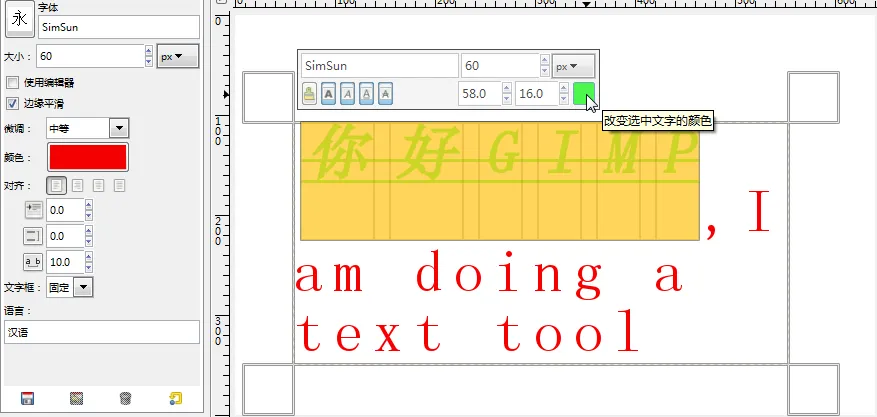Save tool options to a preset

click(x=27, y=399)
